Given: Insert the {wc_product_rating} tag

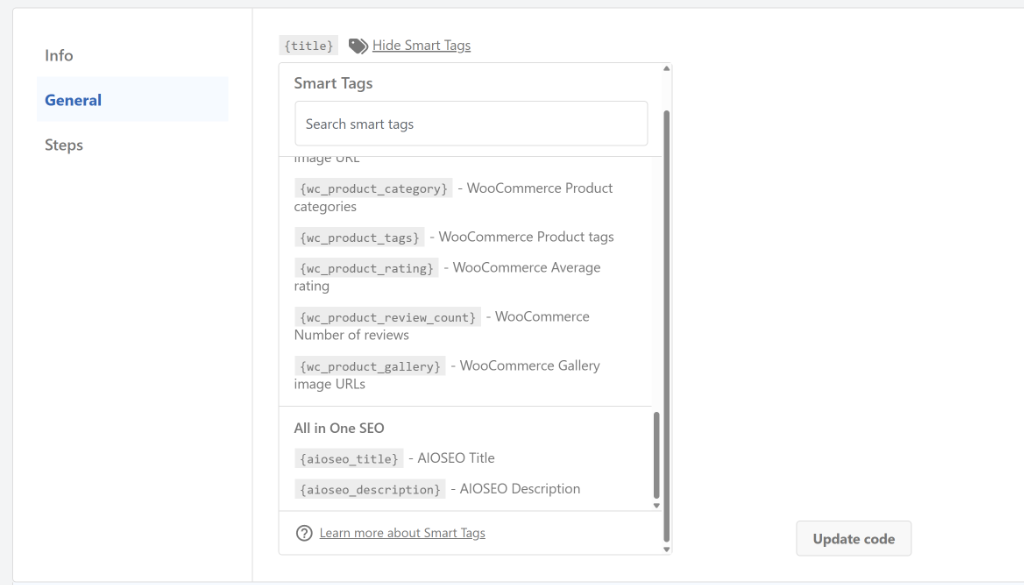Looking at the screenshot, I should coord(366,268).
